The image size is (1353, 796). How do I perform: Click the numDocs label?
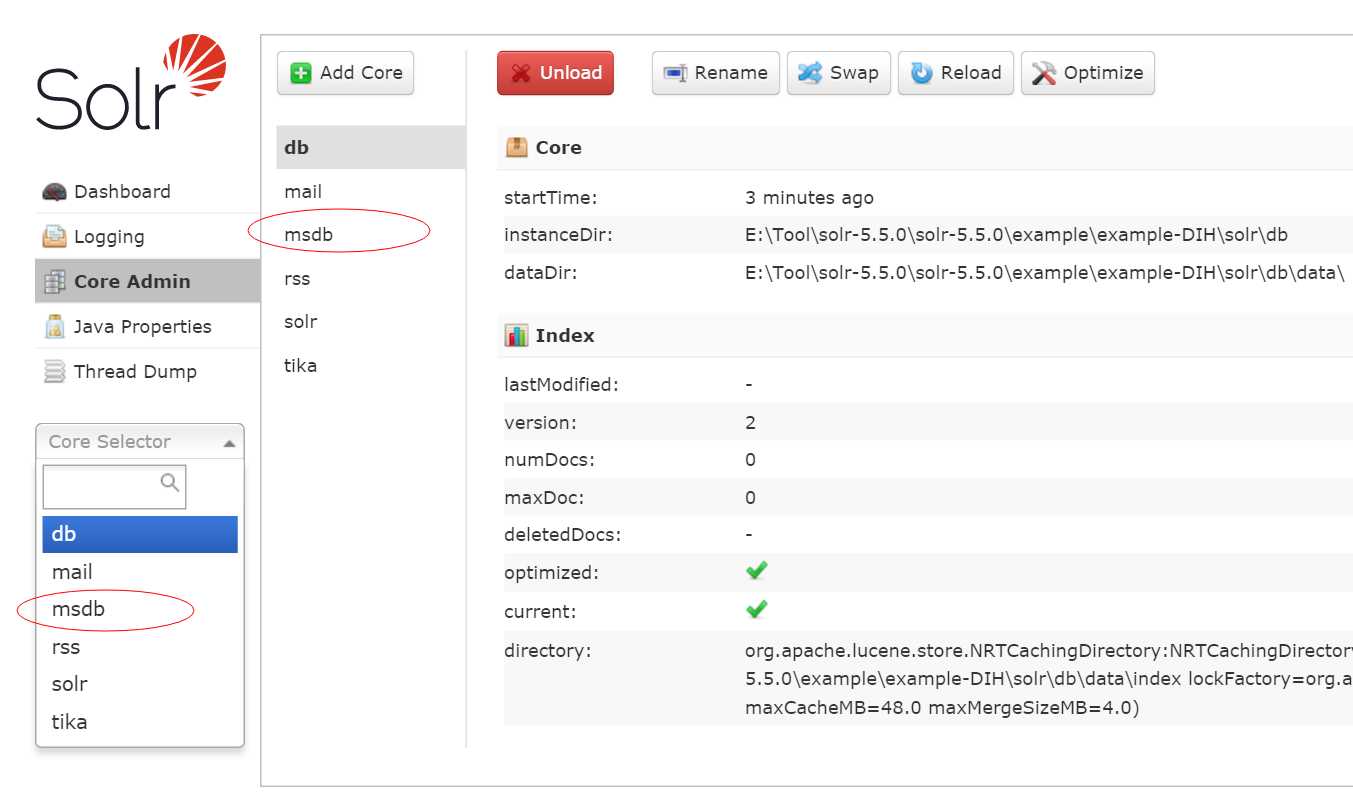(x=549, y=460)
